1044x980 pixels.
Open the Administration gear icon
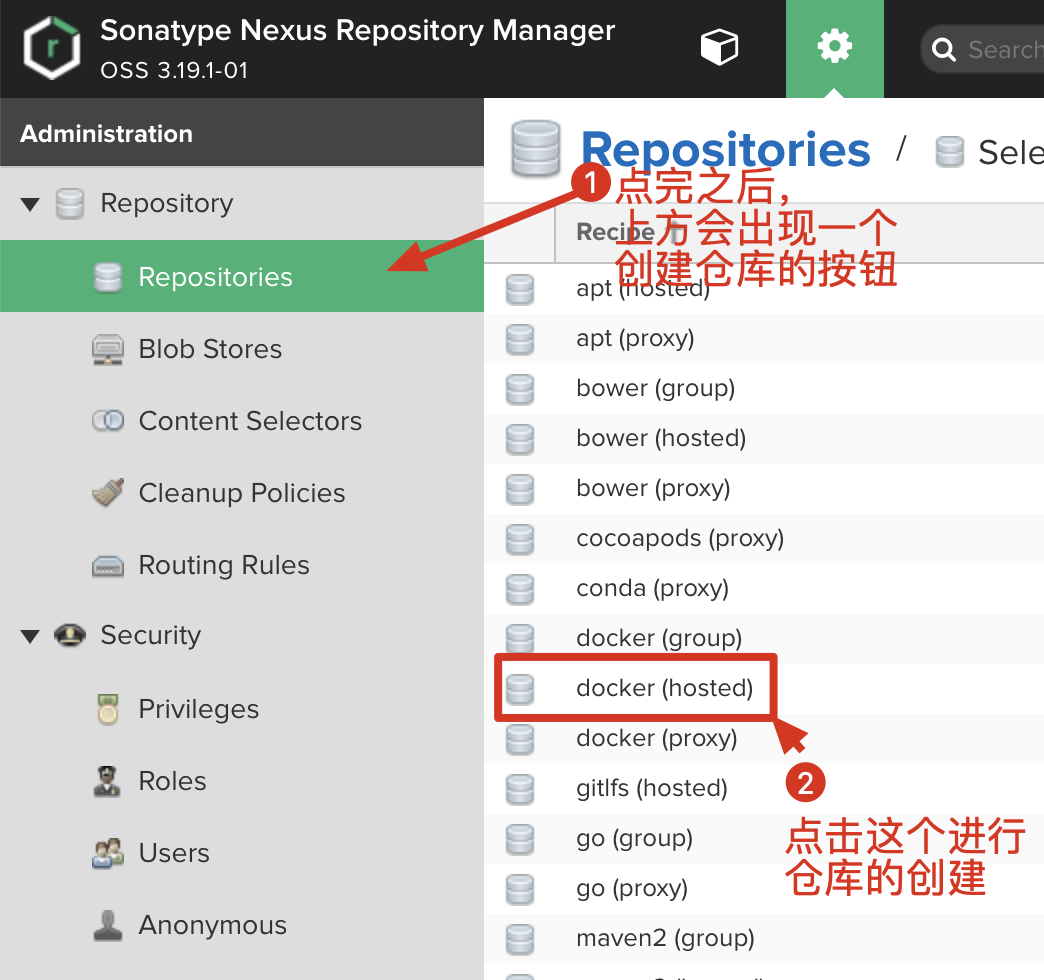(x=834, y=47)
